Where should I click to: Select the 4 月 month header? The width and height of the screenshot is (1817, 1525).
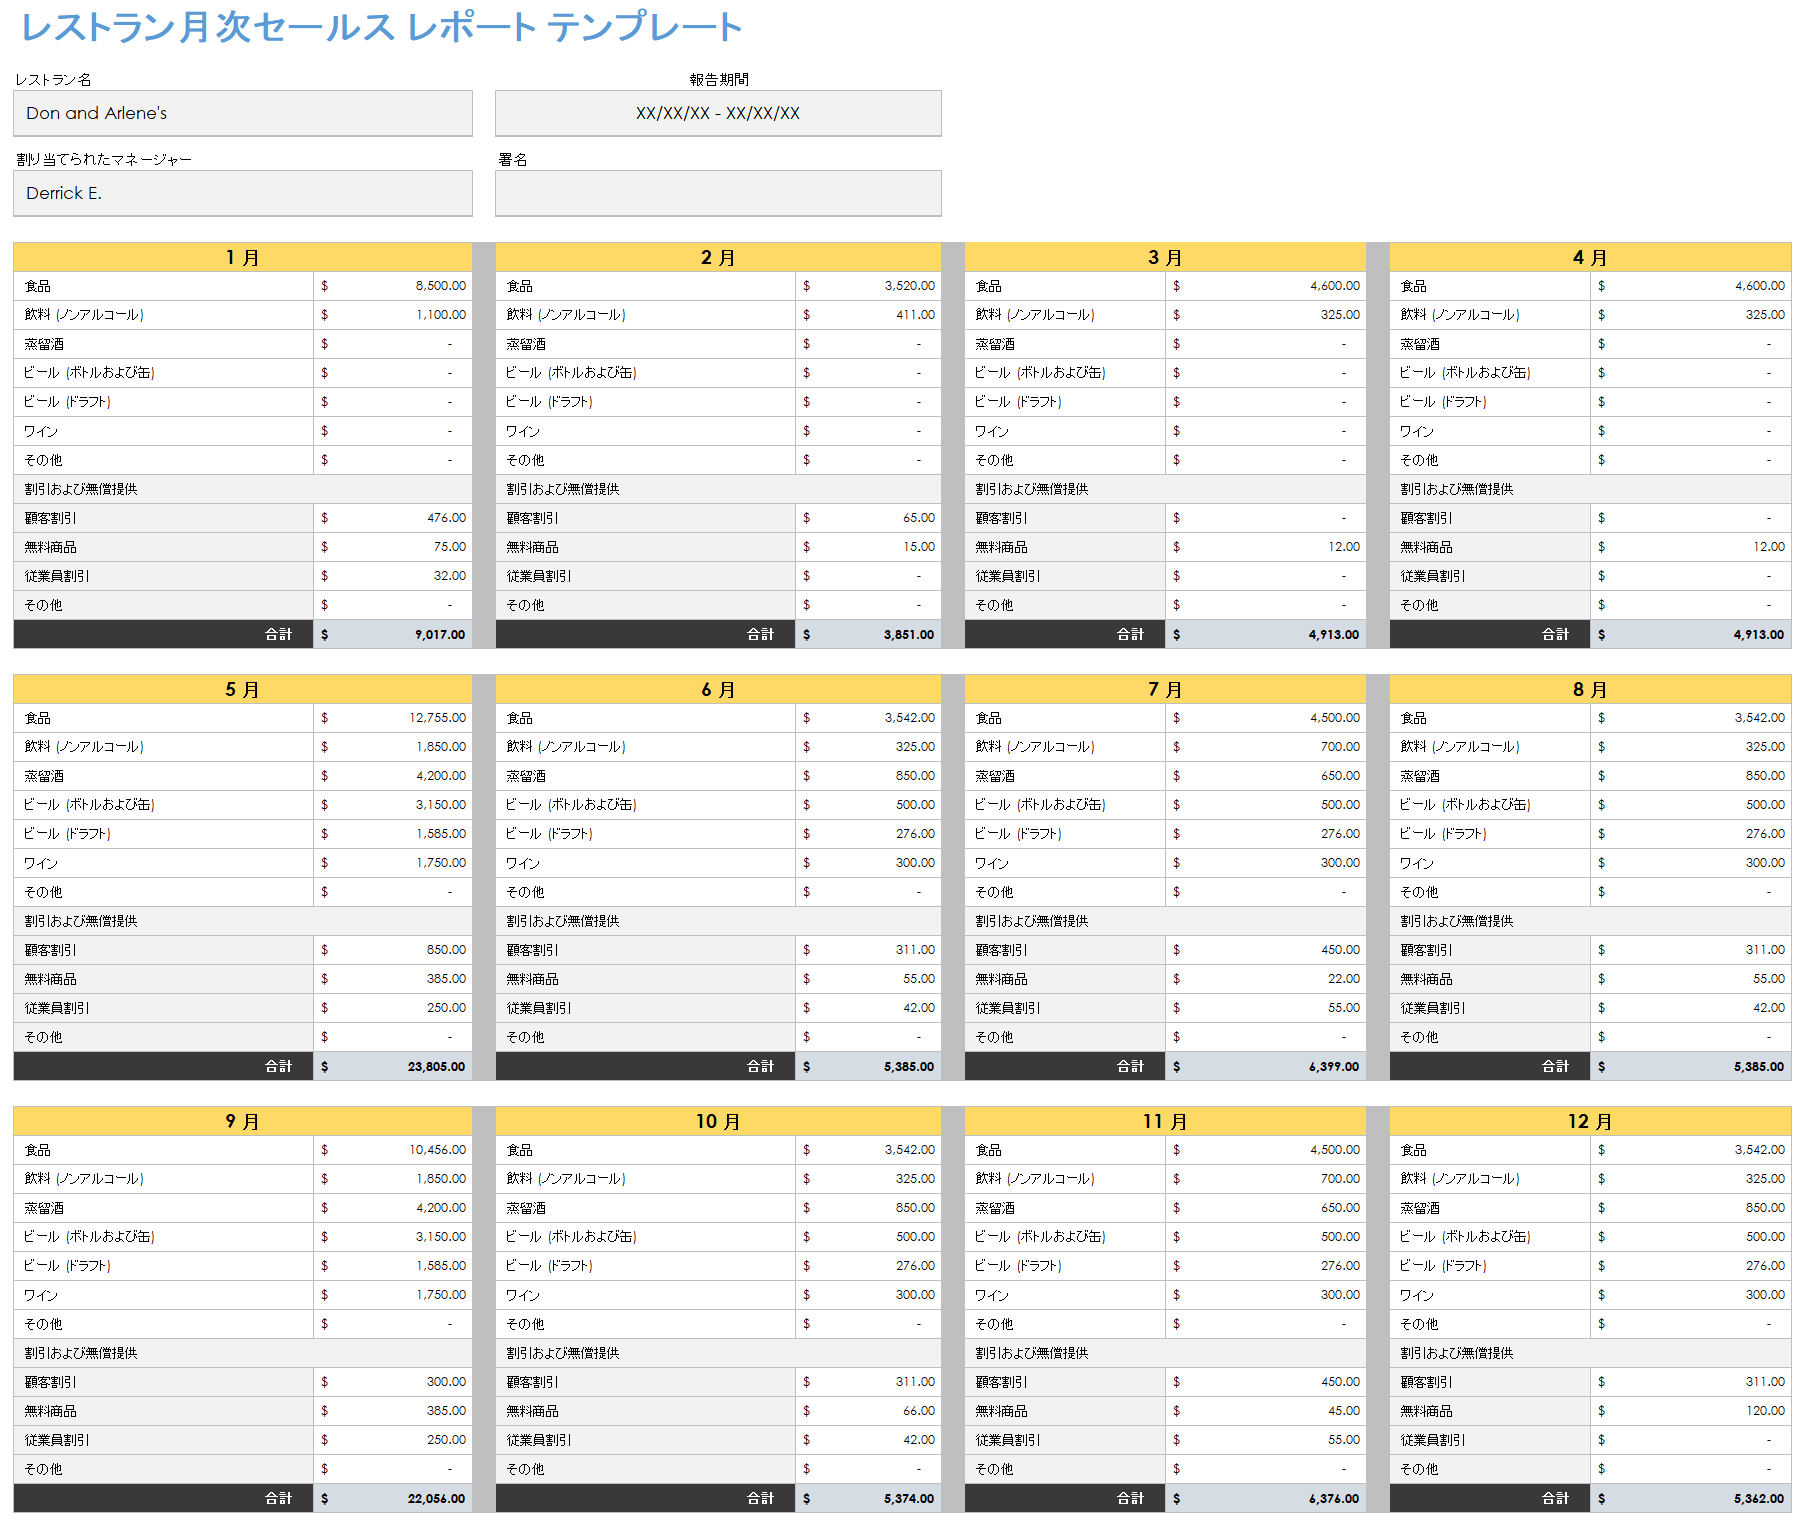click(1590, 257)
